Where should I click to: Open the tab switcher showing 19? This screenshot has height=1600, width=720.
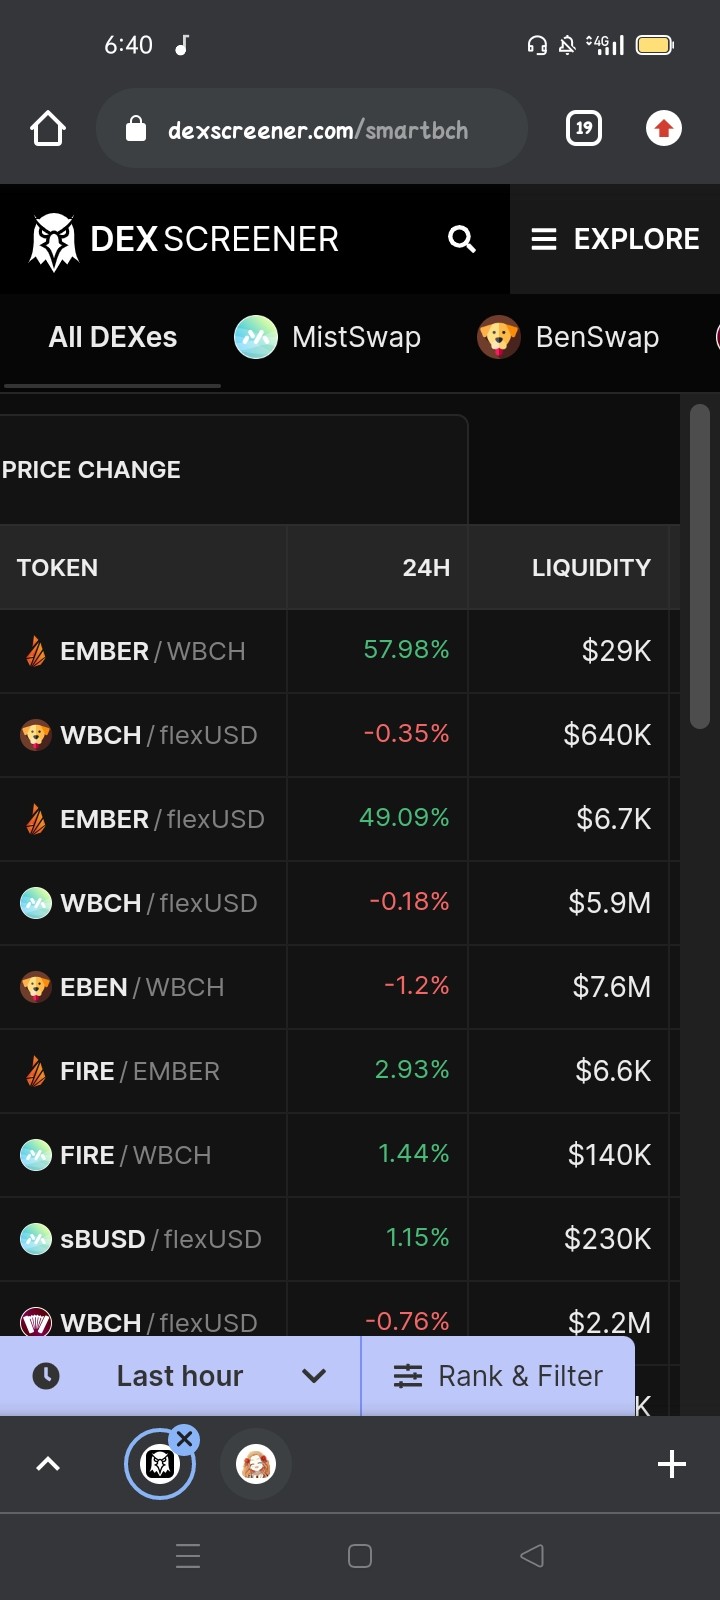tap(584, 128)
